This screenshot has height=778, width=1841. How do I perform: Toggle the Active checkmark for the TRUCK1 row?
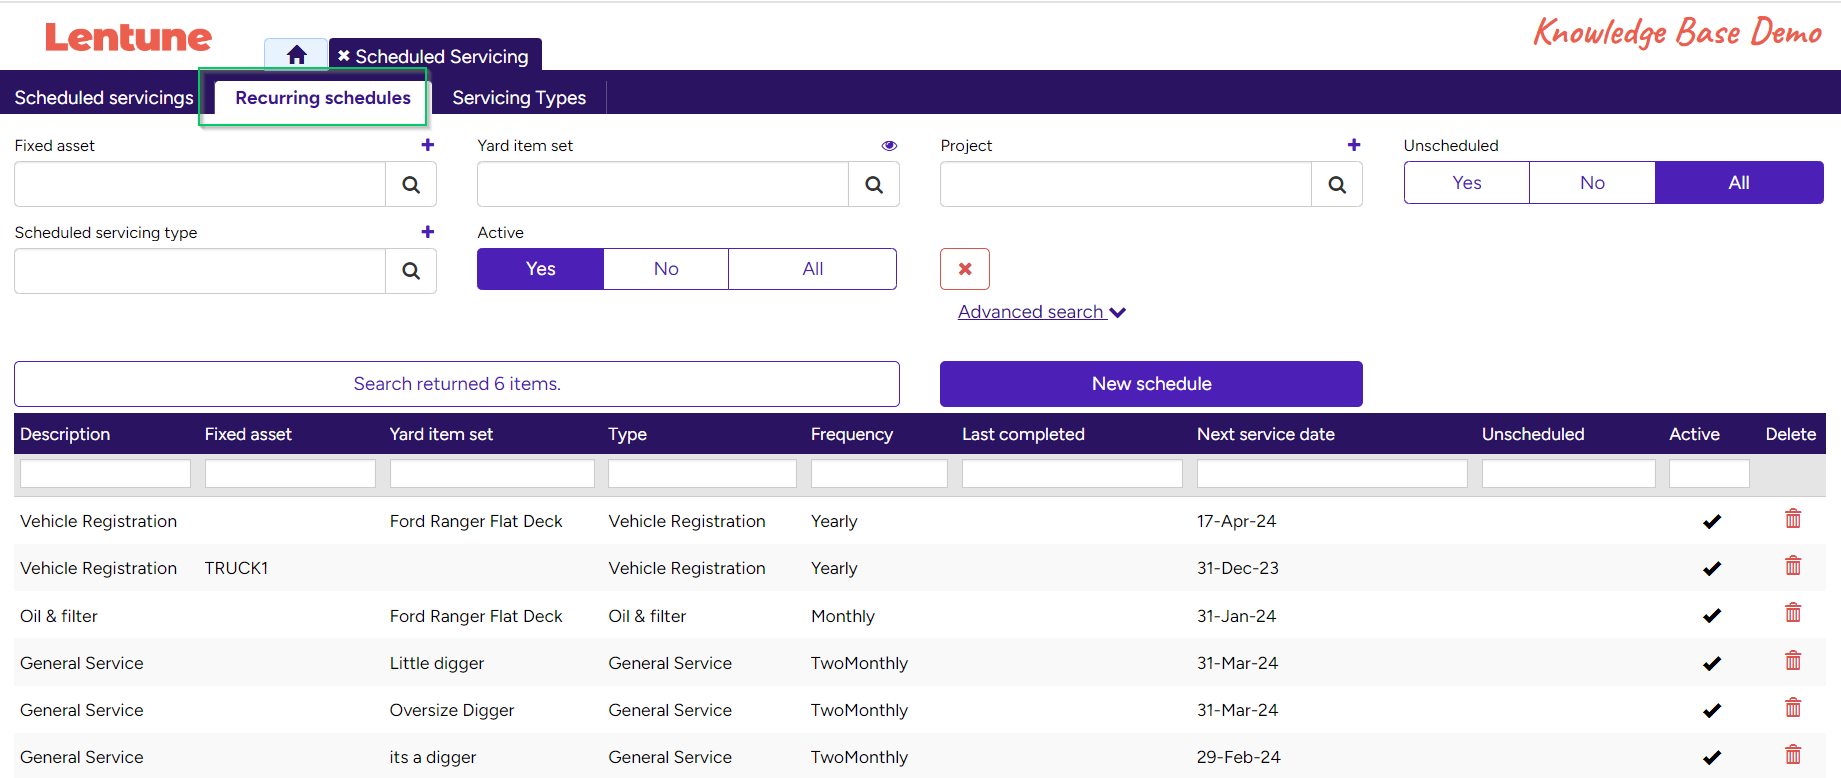1712,568
